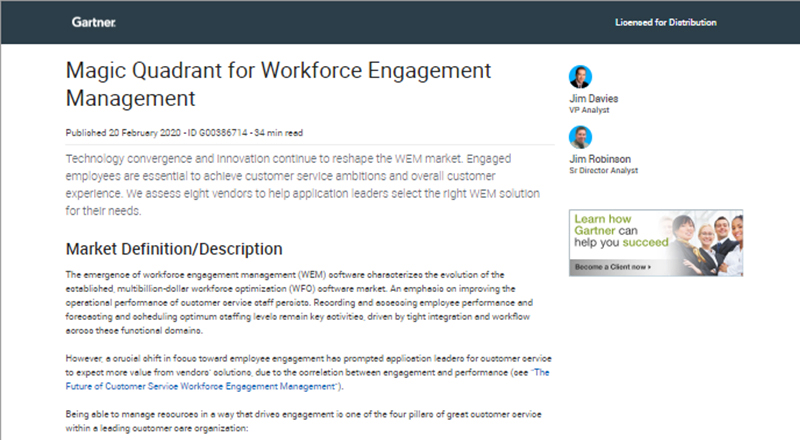Click the paragraph starting Being able to manage
Image resolution: width=800 pixels, height=440 pixels.
tap(304, 421)
